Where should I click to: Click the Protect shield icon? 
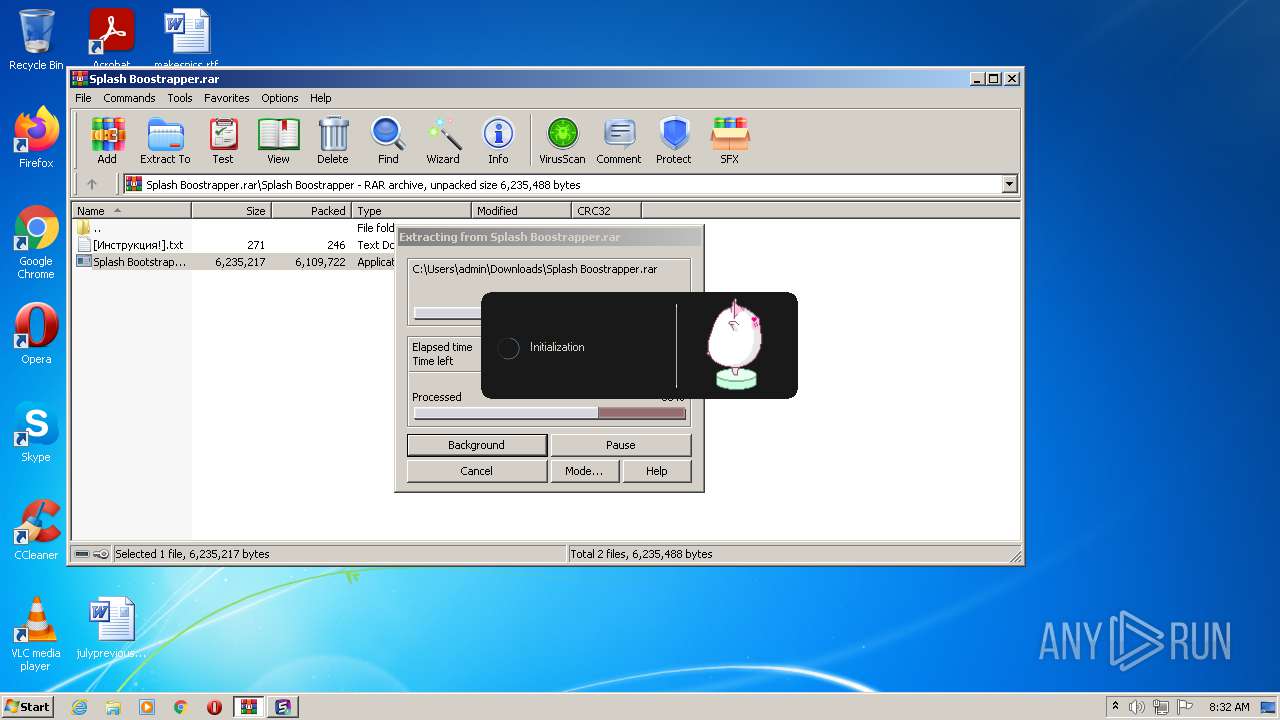(x=674, y=140)
